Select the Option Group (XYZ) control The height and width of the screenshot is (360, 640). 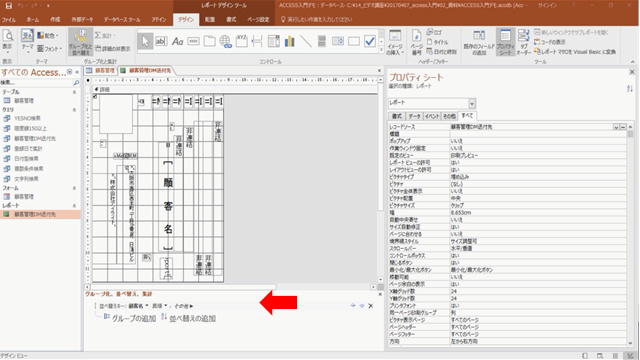pyautogui.click(x=241, y=41)
